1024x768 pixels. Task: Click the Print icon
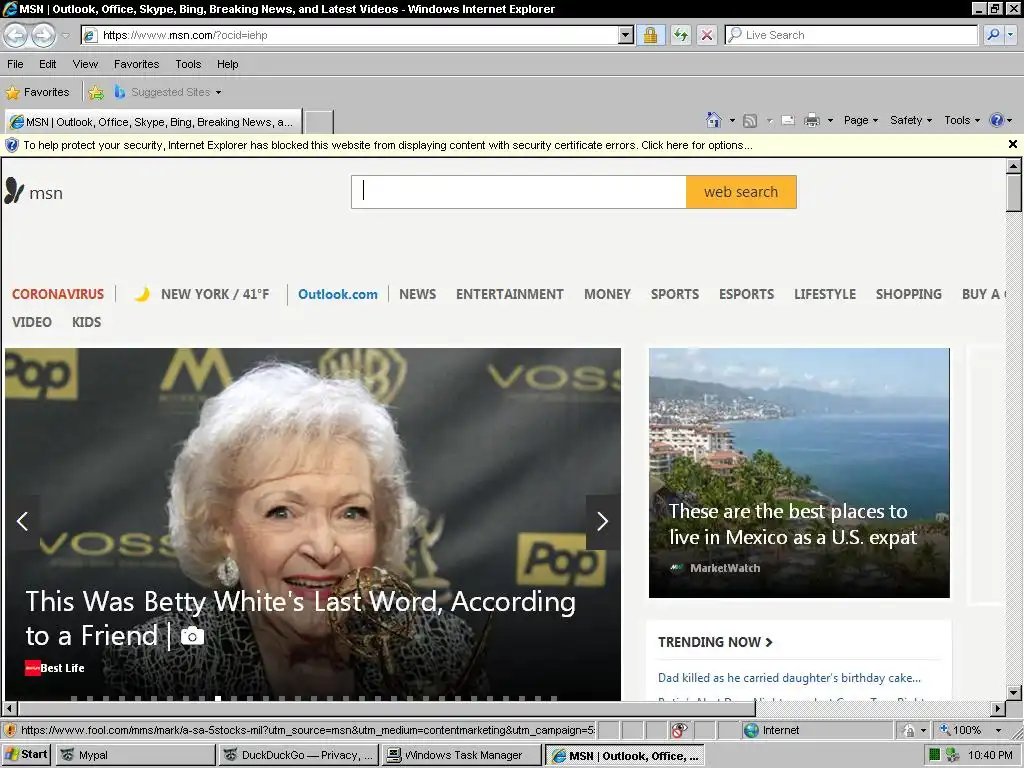pos(812,121)
